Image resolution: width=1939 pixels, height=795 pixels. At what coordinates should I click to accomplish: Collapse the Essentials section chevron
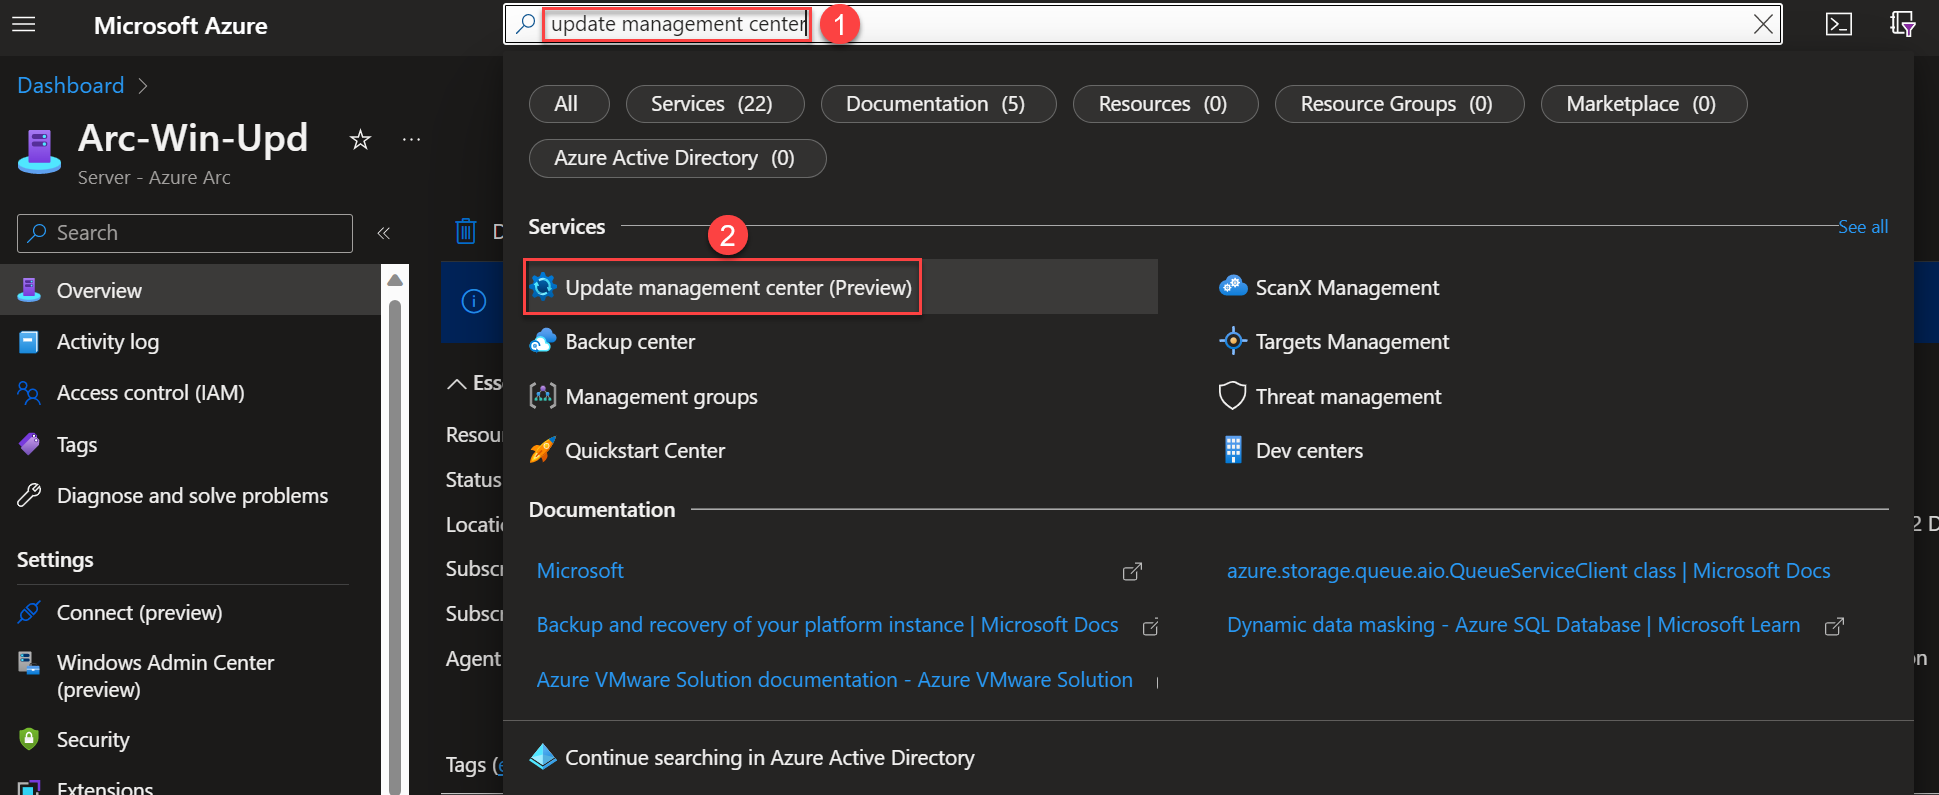(457, 383)
